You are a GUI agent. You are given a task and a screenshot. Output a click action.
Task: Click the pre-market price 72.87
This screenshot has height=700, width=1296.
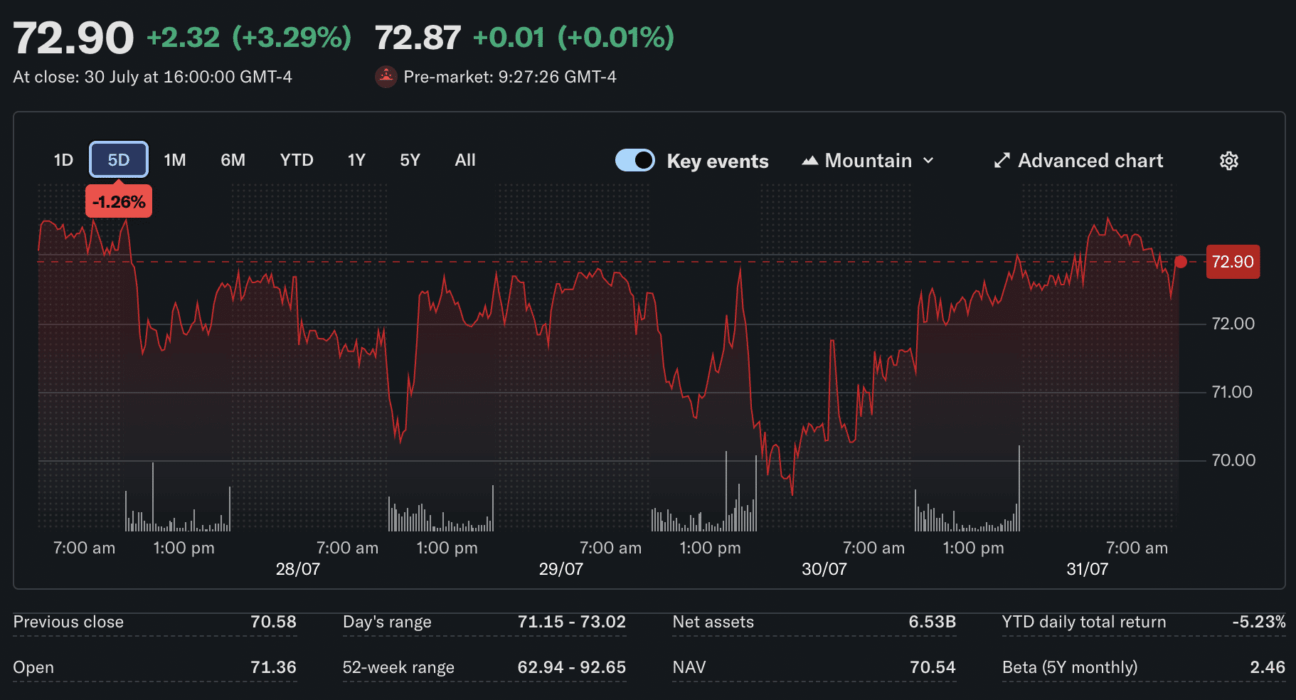coord(418,38)
